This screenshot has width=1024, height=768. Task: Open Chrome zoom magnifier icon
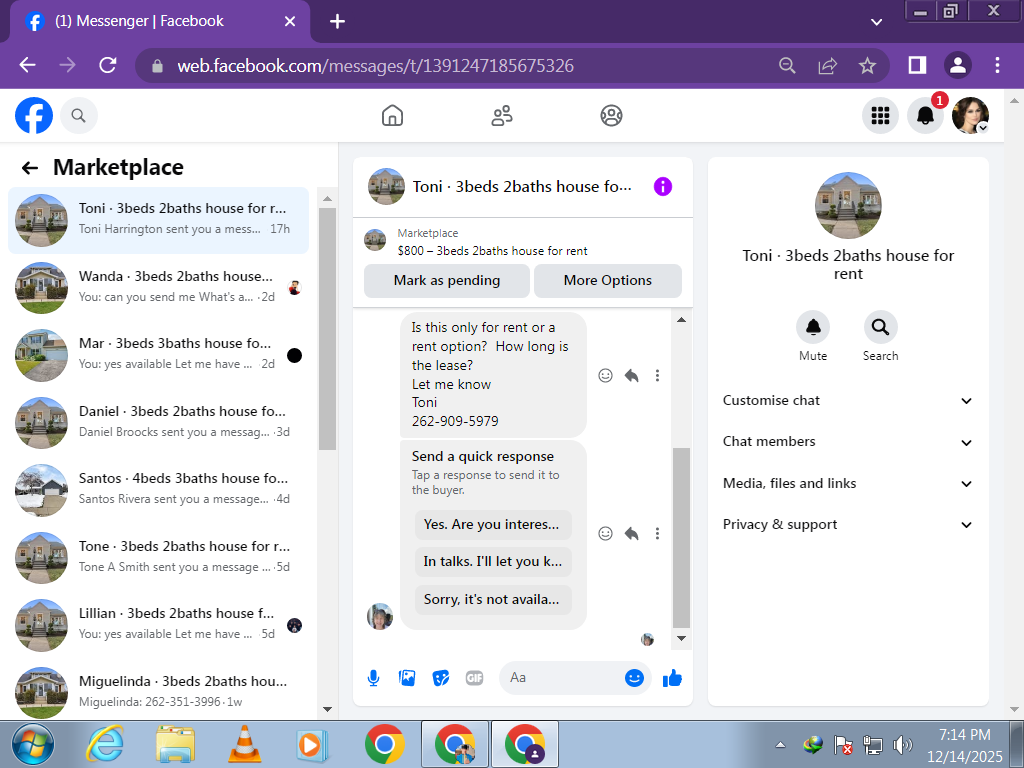tap(787, 65)
